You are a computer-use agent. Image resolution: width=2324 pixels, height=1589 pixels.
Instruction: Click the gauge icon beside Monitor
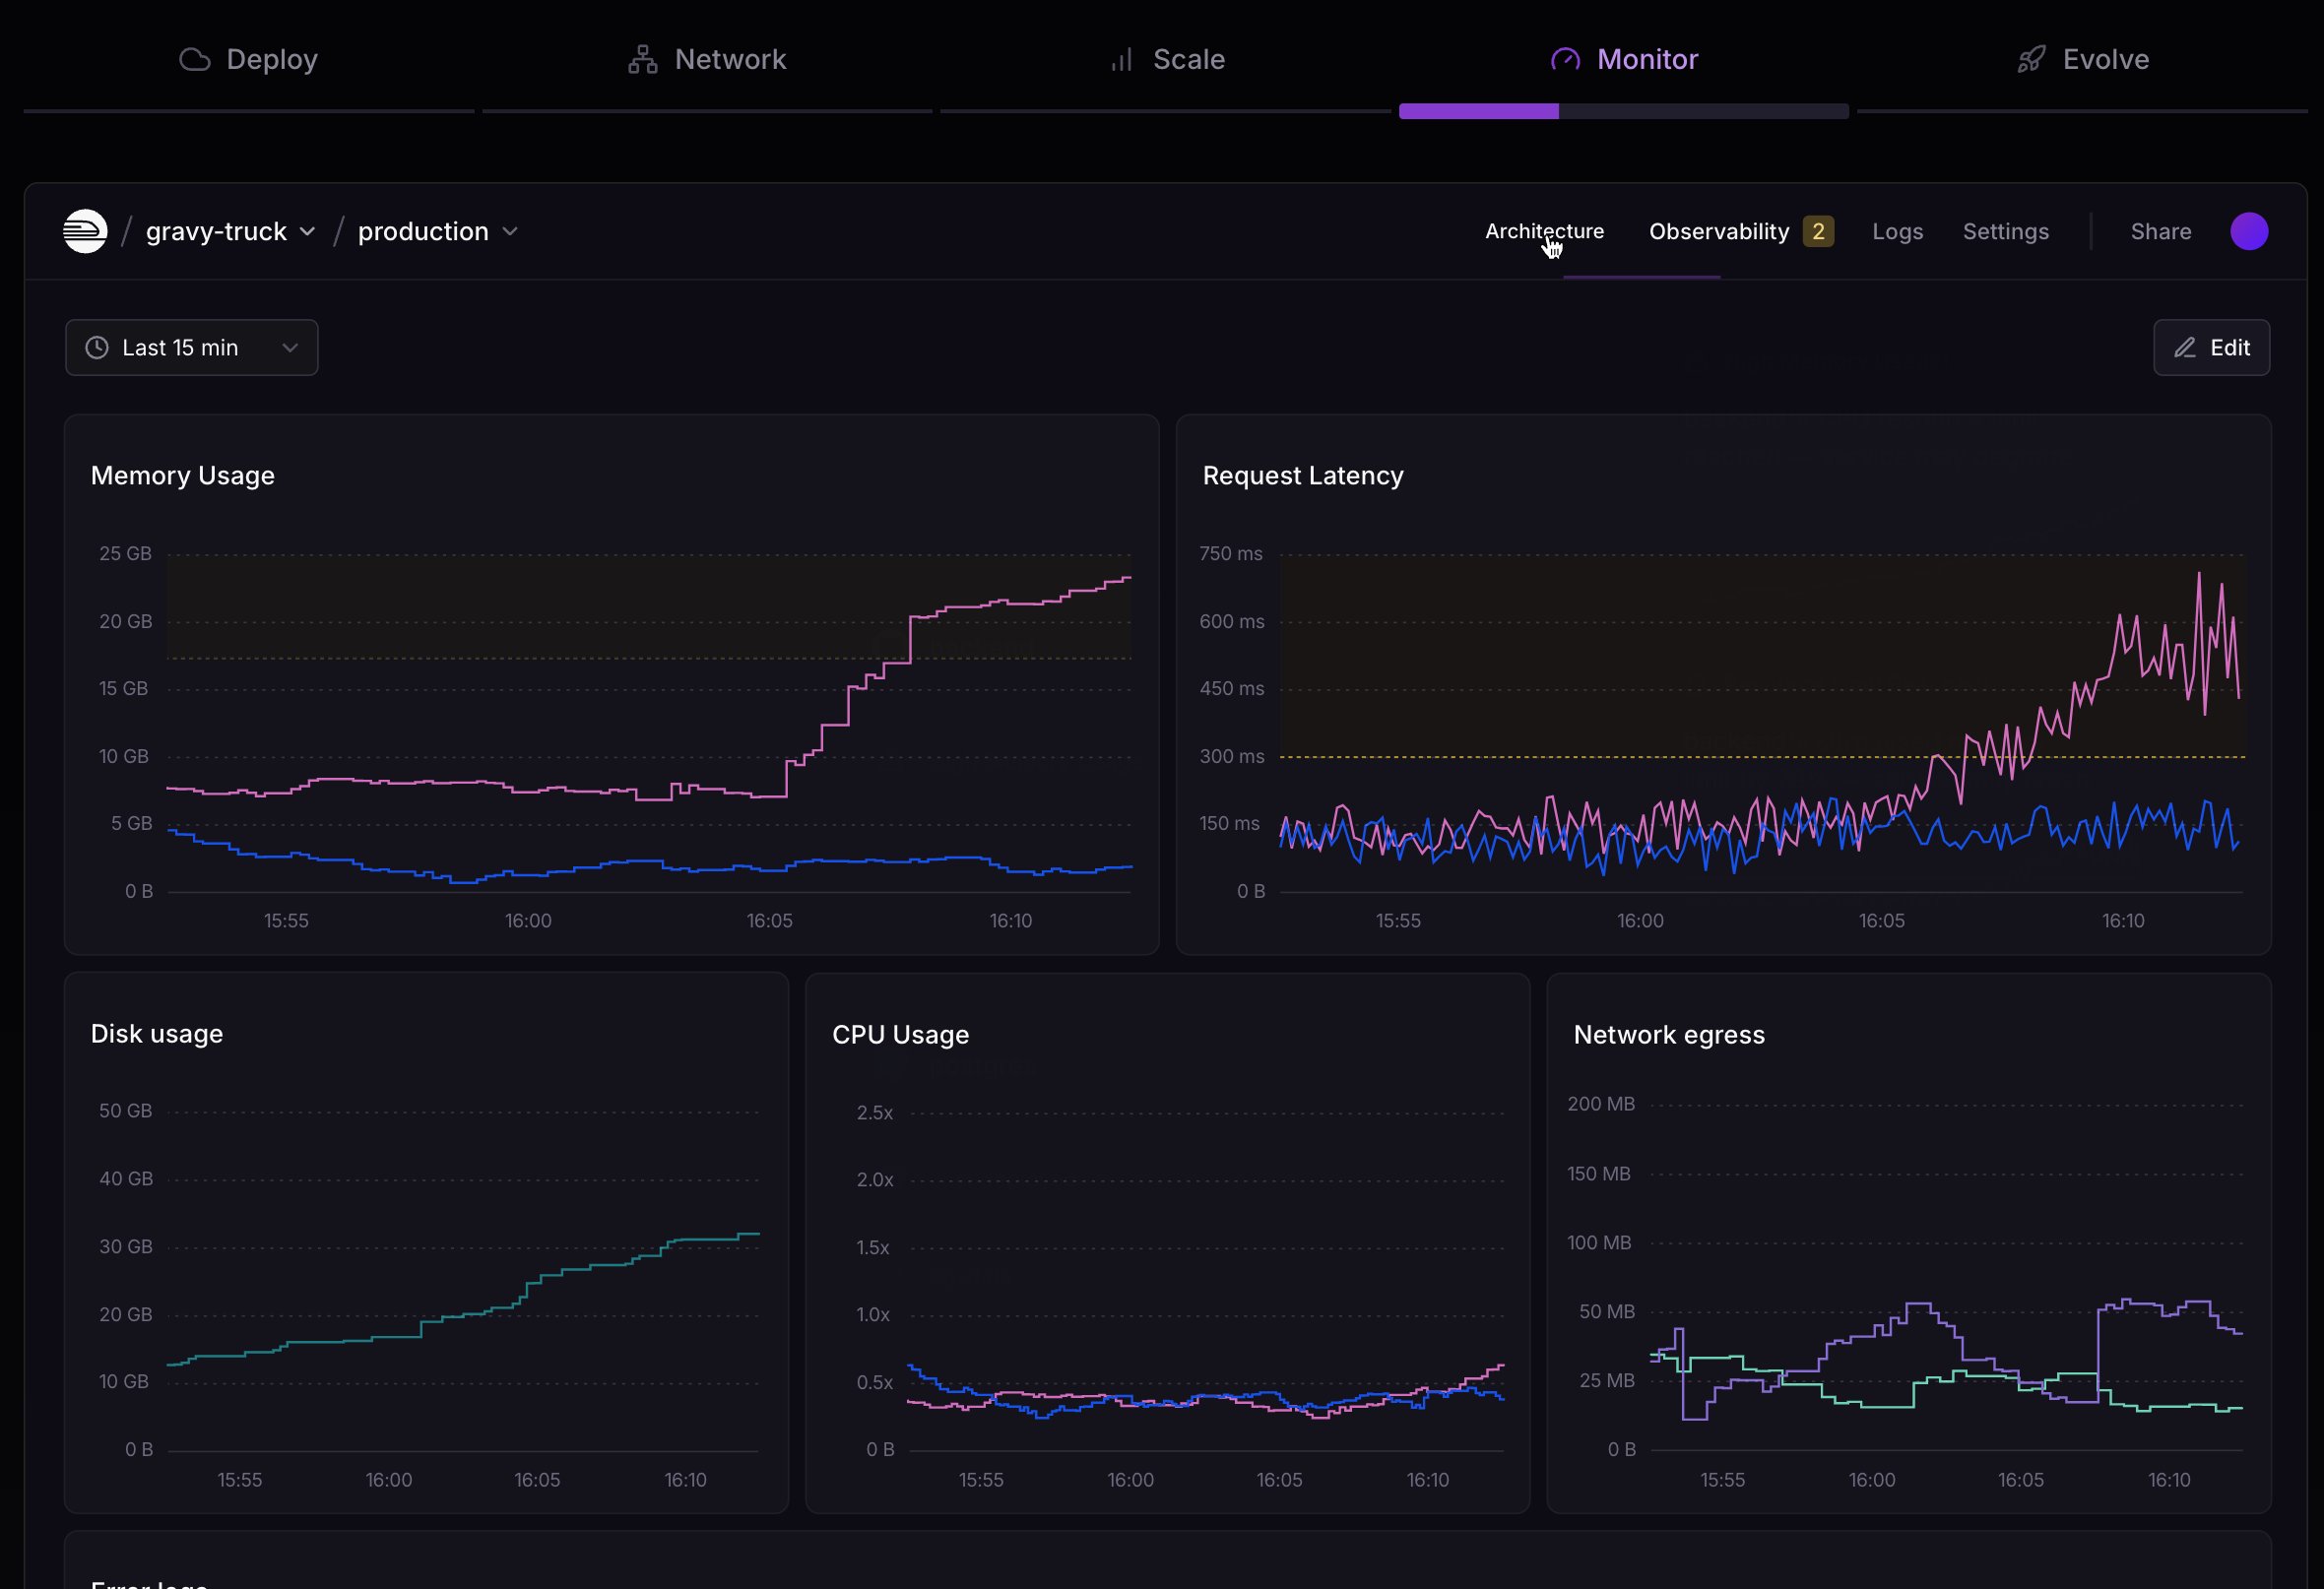point(1565,60)
